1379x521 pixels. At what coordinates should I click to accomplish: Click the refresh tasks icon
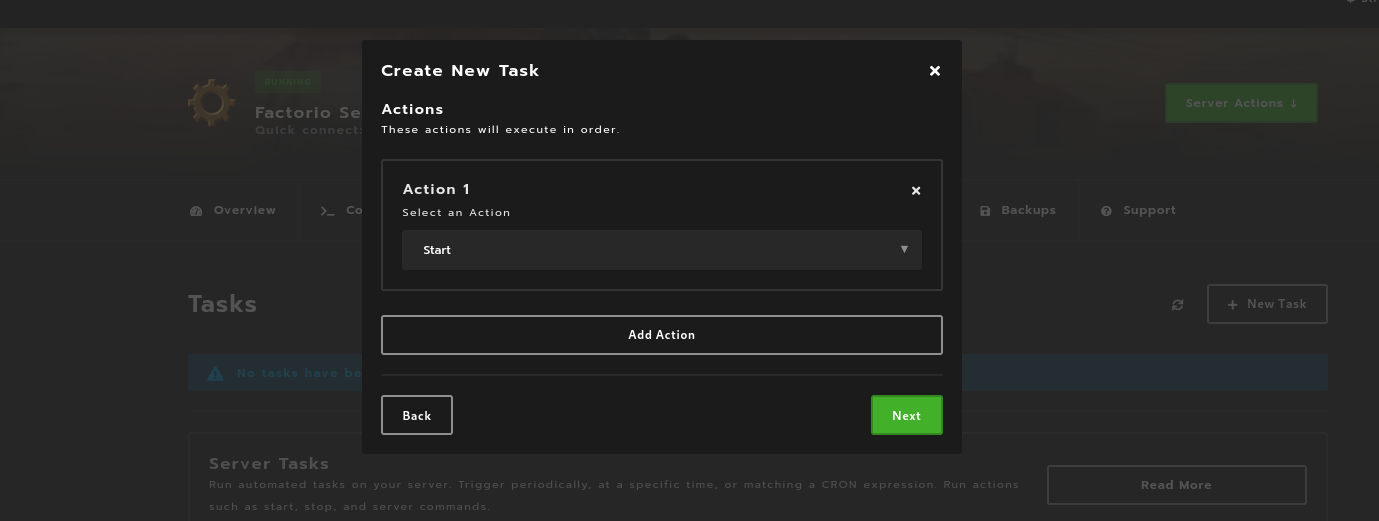(1178, 304)
